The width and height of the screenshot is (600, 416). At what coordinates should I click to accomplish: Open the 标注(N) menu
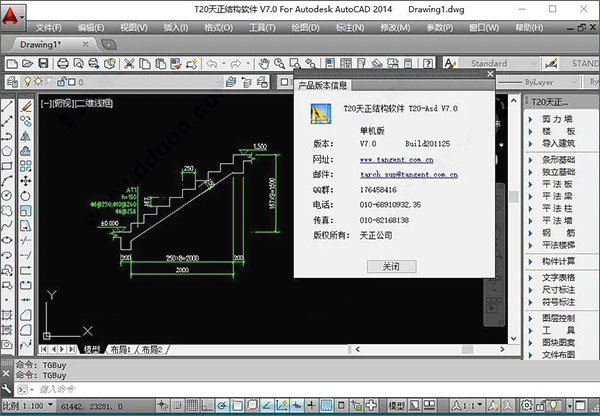pos(350,28)
